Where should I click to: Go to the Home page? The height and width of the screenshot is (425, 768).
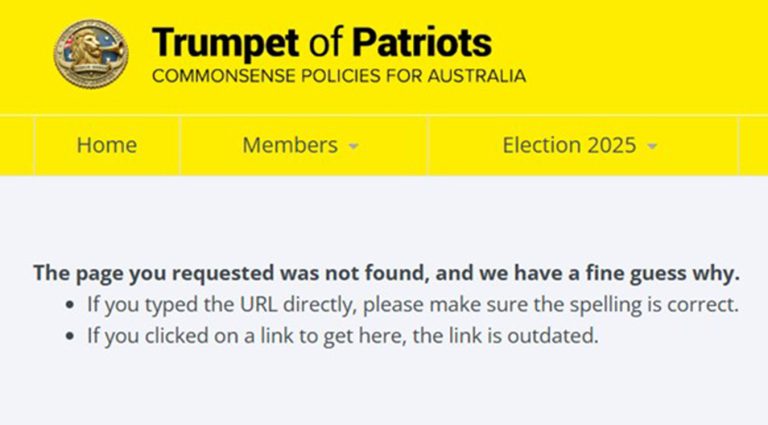pyautogui.click(x=106, y=145)
